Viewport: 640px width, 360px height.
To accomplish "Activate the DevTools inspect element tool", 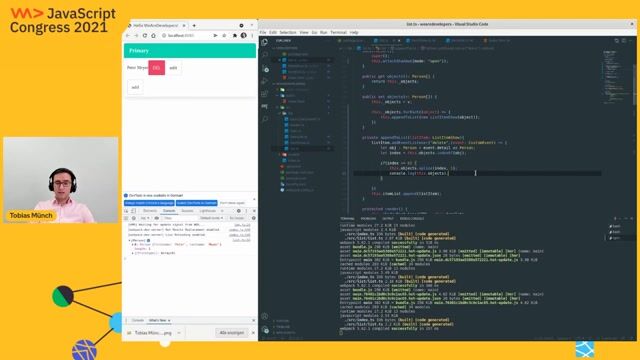I will 127,211.
